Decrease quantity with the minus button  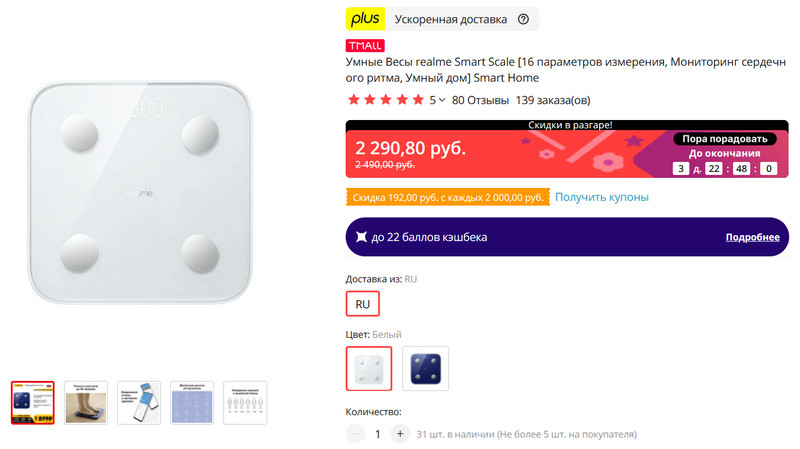355,434
